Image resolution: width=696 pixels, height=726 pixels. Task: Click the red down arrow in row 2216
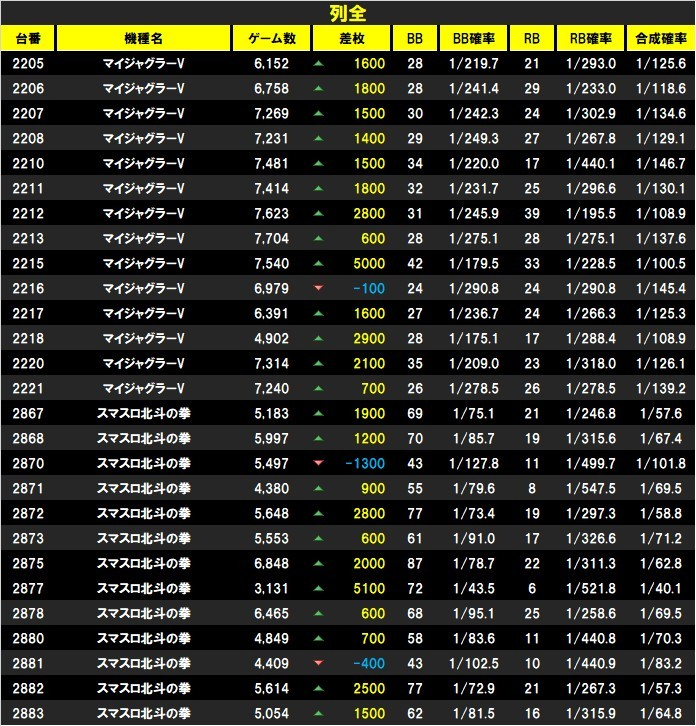(318, 288)
